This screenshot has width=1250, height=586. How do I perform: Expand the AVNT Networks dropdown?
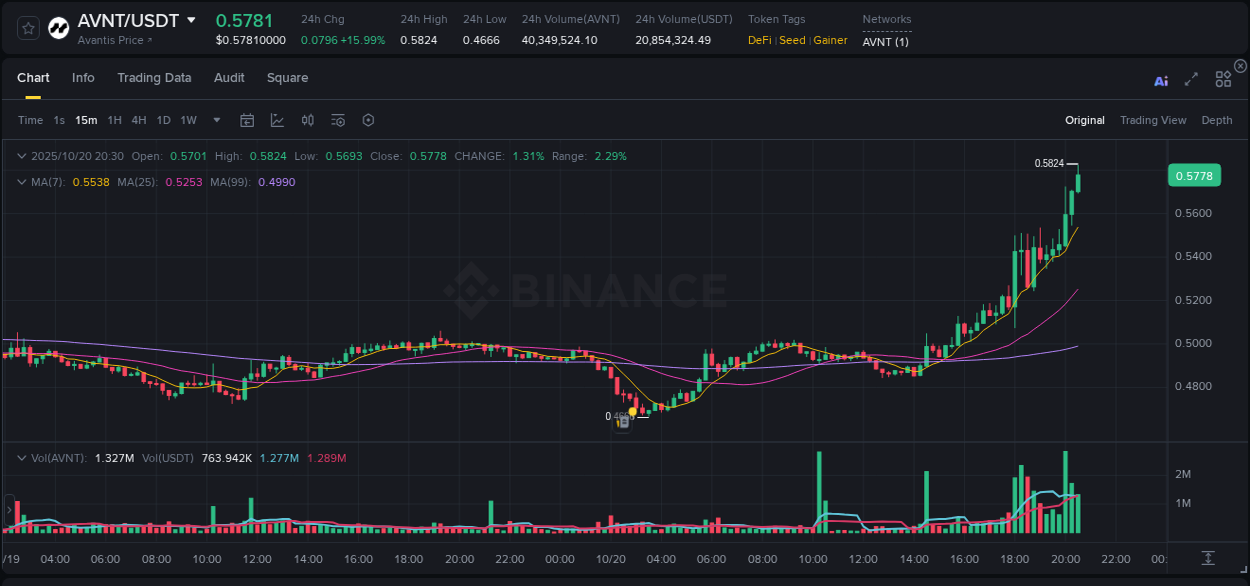(x=885, y=41)
